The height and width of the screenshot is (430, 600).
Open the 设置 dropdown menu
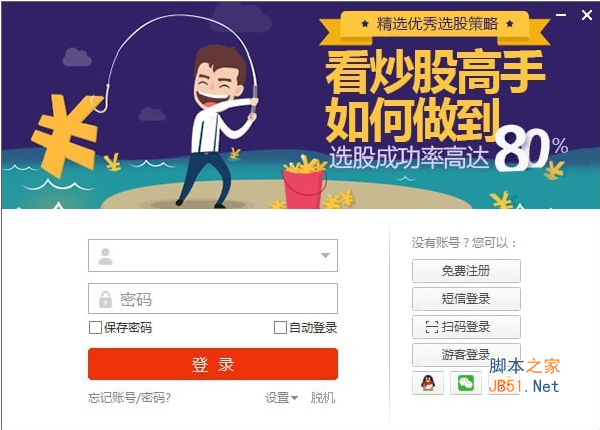(x=281, y=398)
